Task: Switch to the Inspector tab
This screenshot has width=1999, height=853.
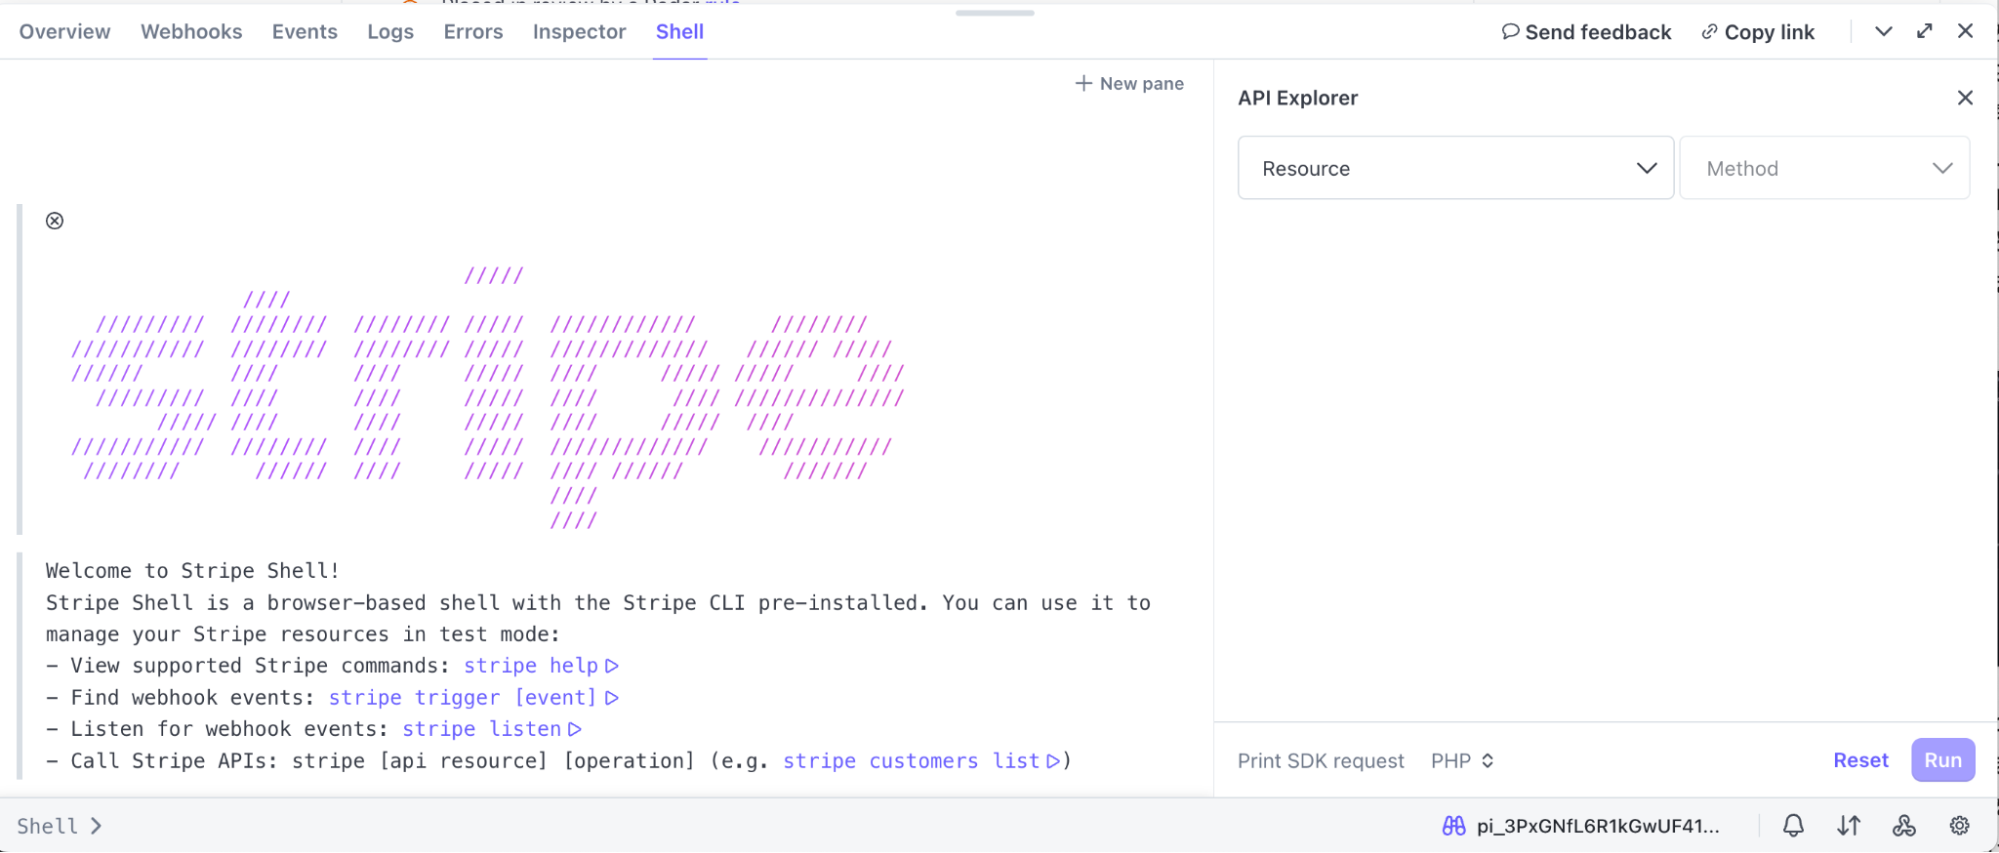Action: click(x=579, y=32)
